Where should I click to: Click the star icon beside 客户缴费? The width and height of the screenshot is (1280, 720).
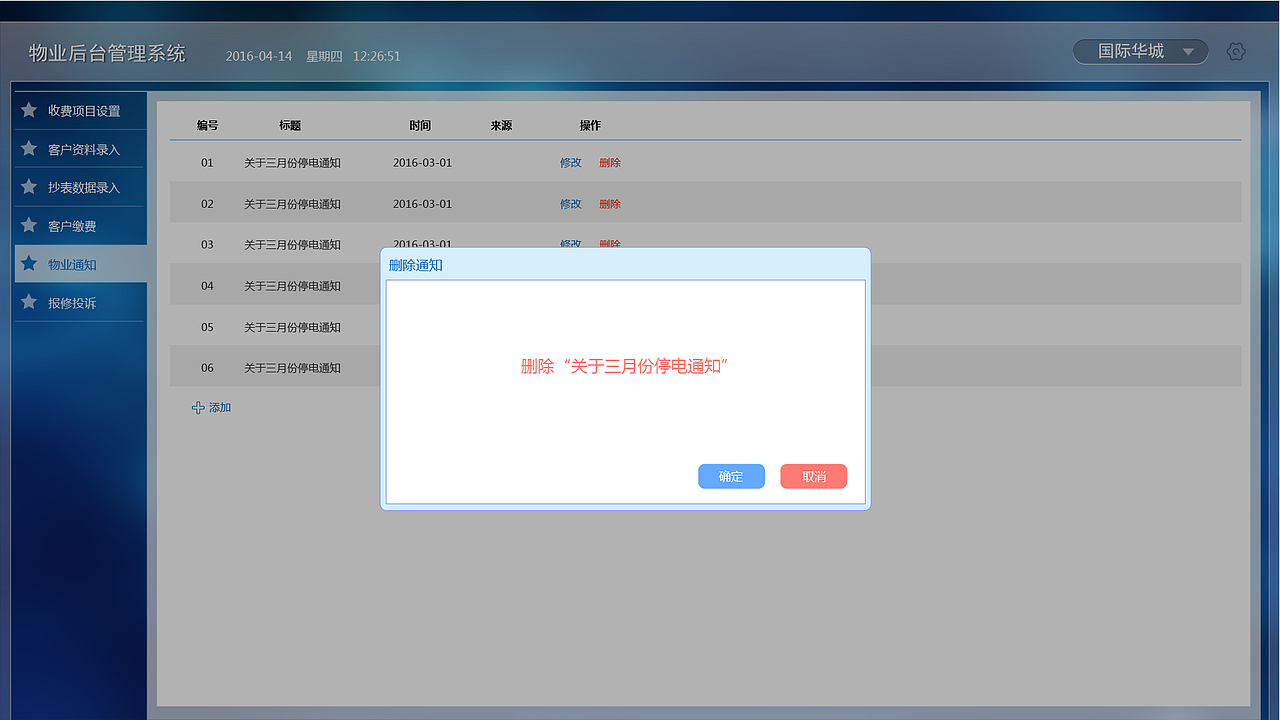click(28, 225)
